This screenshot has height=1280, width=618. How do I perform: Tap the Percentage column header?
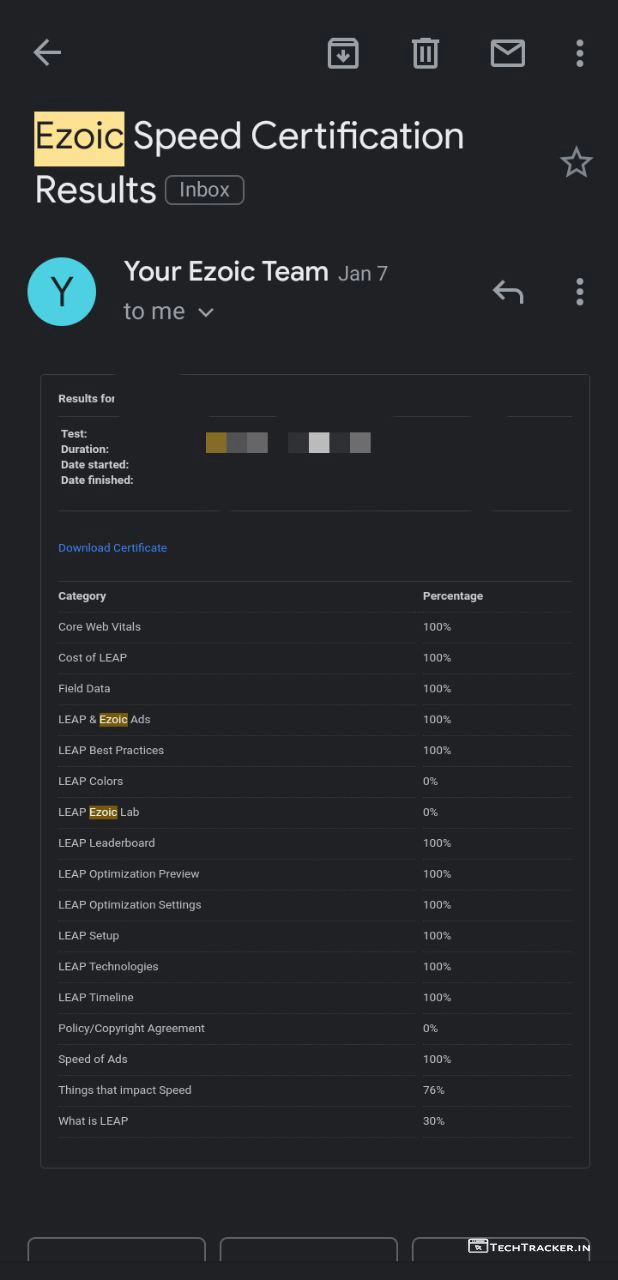(452, 596)
